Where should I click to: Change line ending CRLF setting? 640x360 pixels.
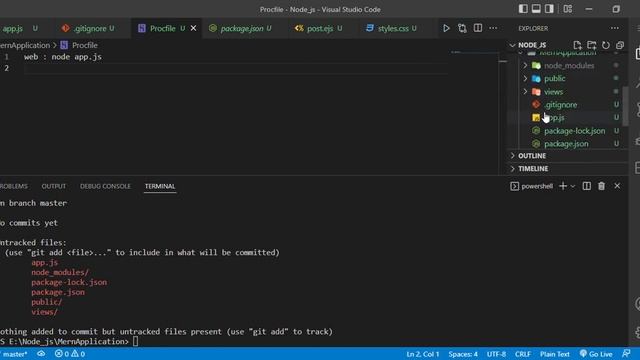pos(523,354)
